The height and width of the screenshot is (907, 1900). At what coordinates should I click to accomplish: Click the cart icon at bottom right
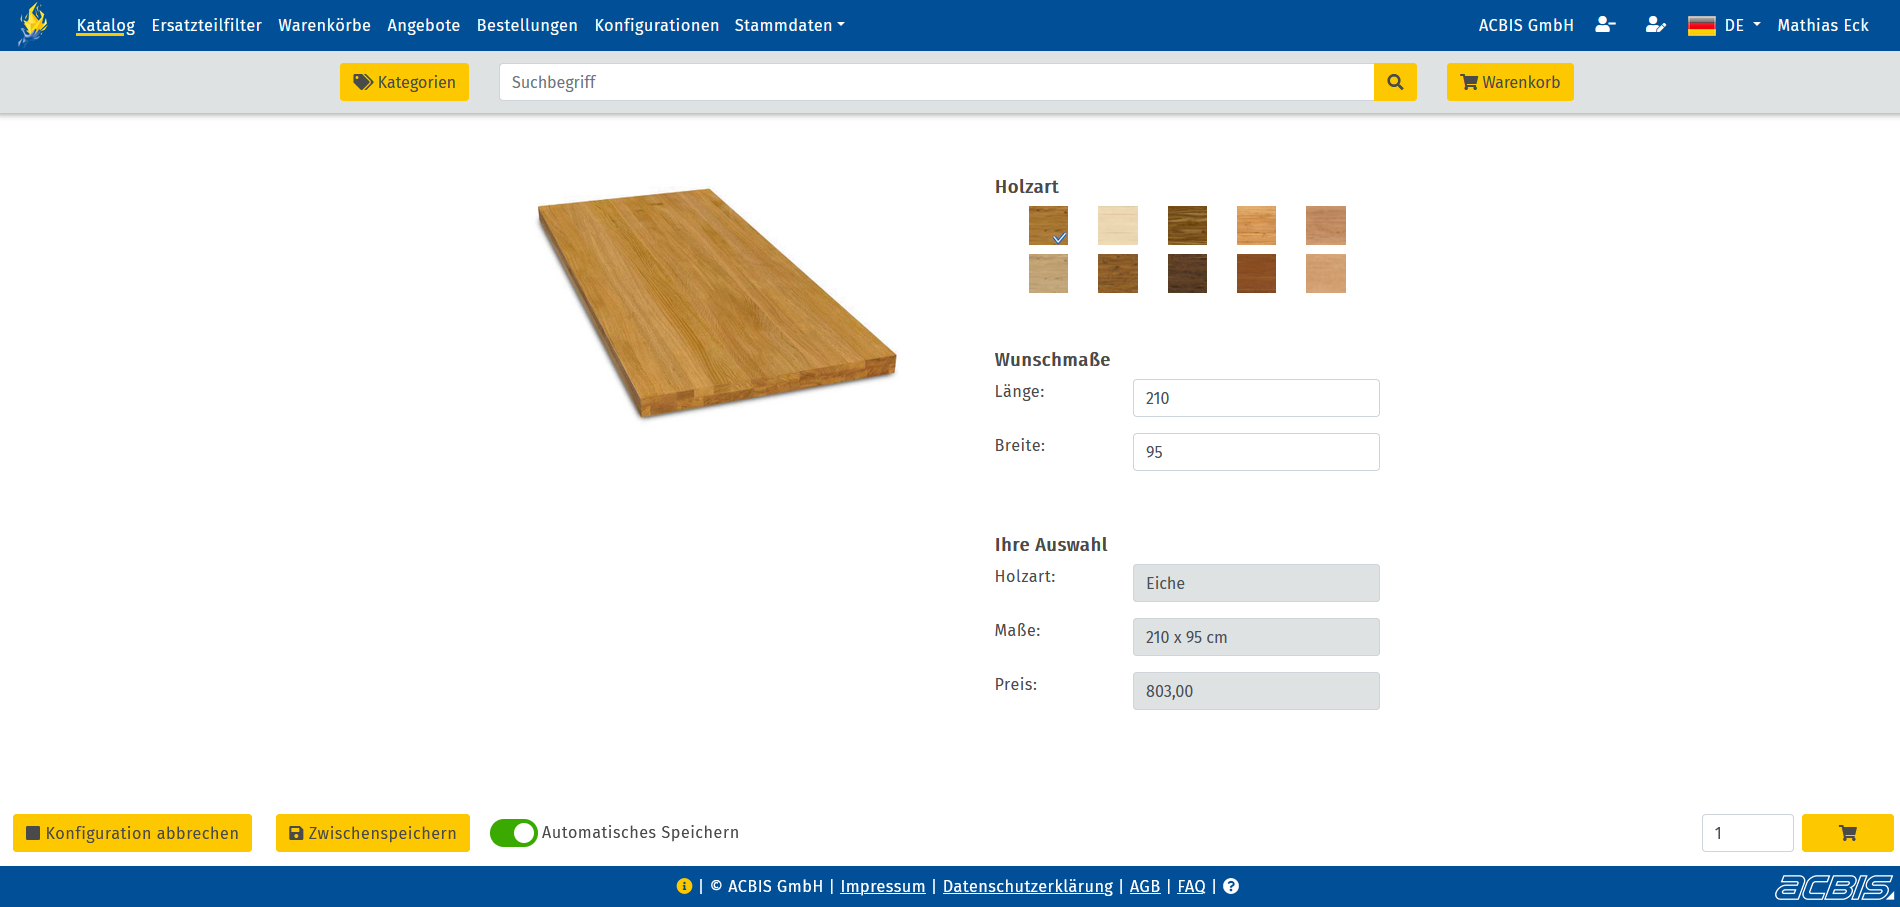pyautogui.click(x=1846, y=832)
